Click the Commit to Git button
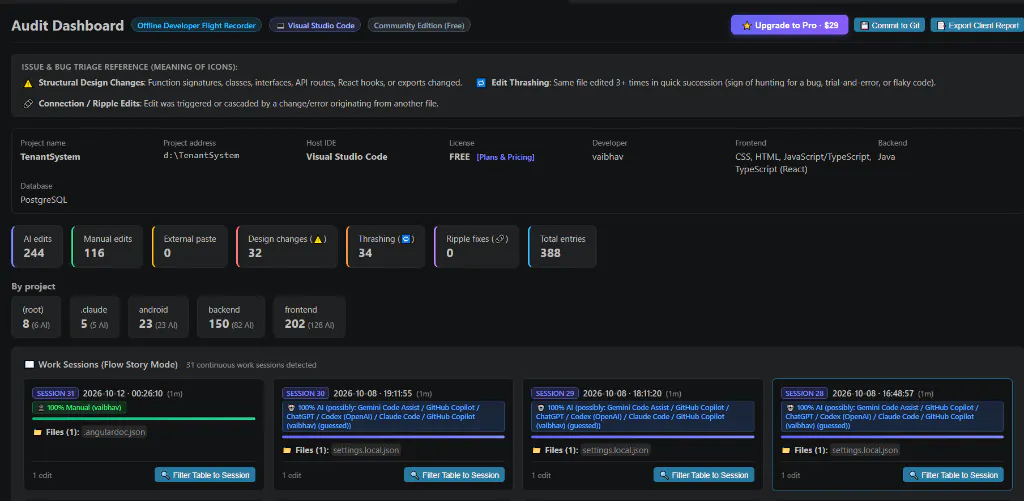 pyautogui.click(x=889, y=25)
